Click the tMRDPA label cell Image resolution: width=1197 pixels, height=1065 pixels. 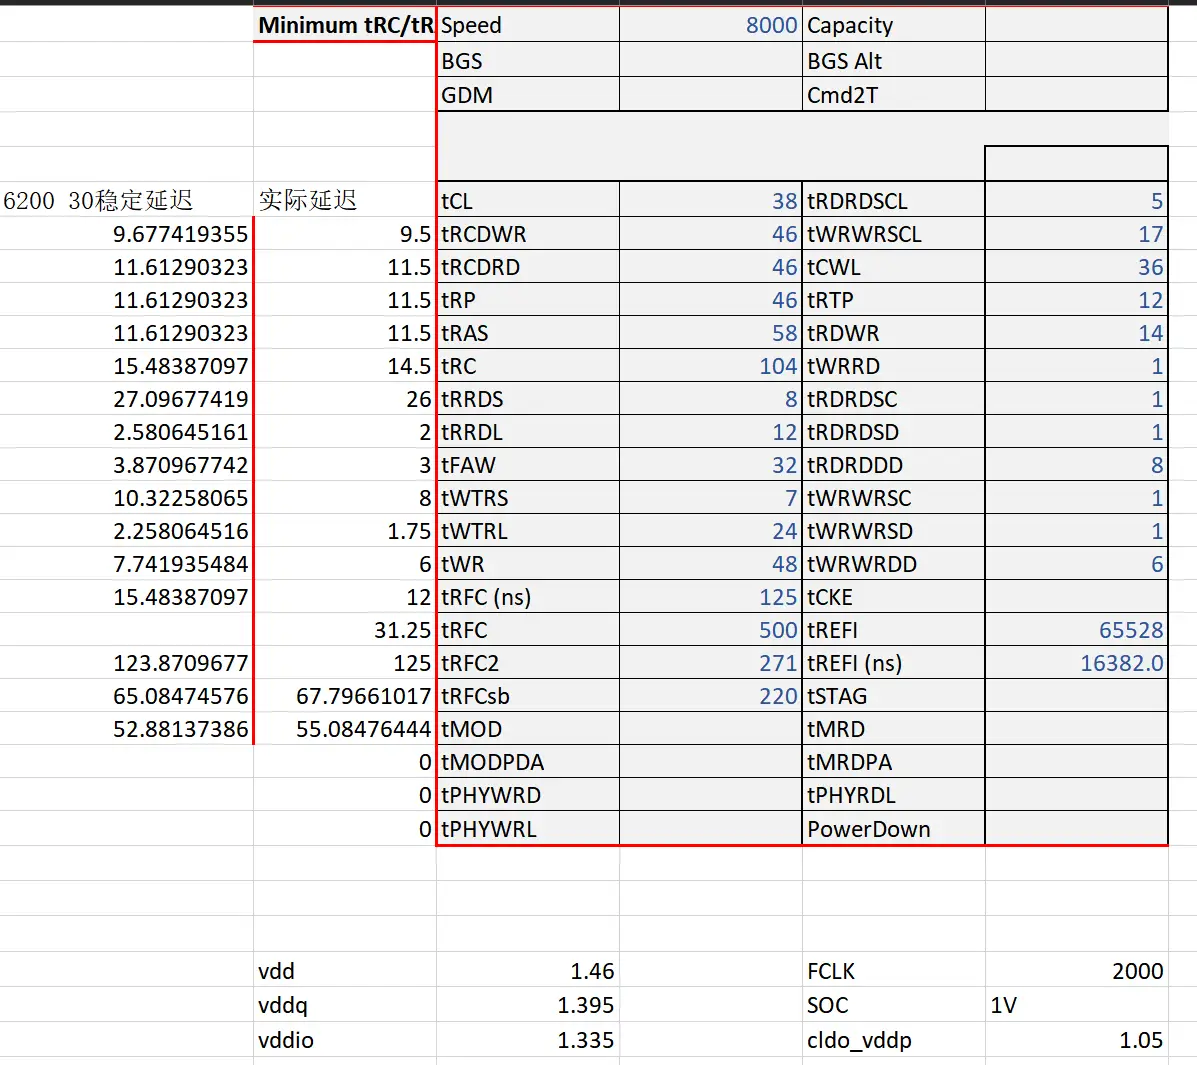[x=893, y=762]
